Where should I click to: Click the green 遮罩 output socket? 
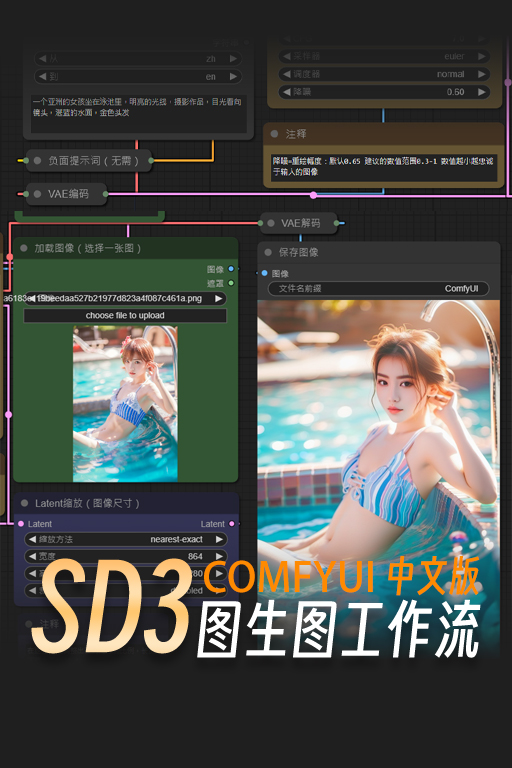click(231, 283)
